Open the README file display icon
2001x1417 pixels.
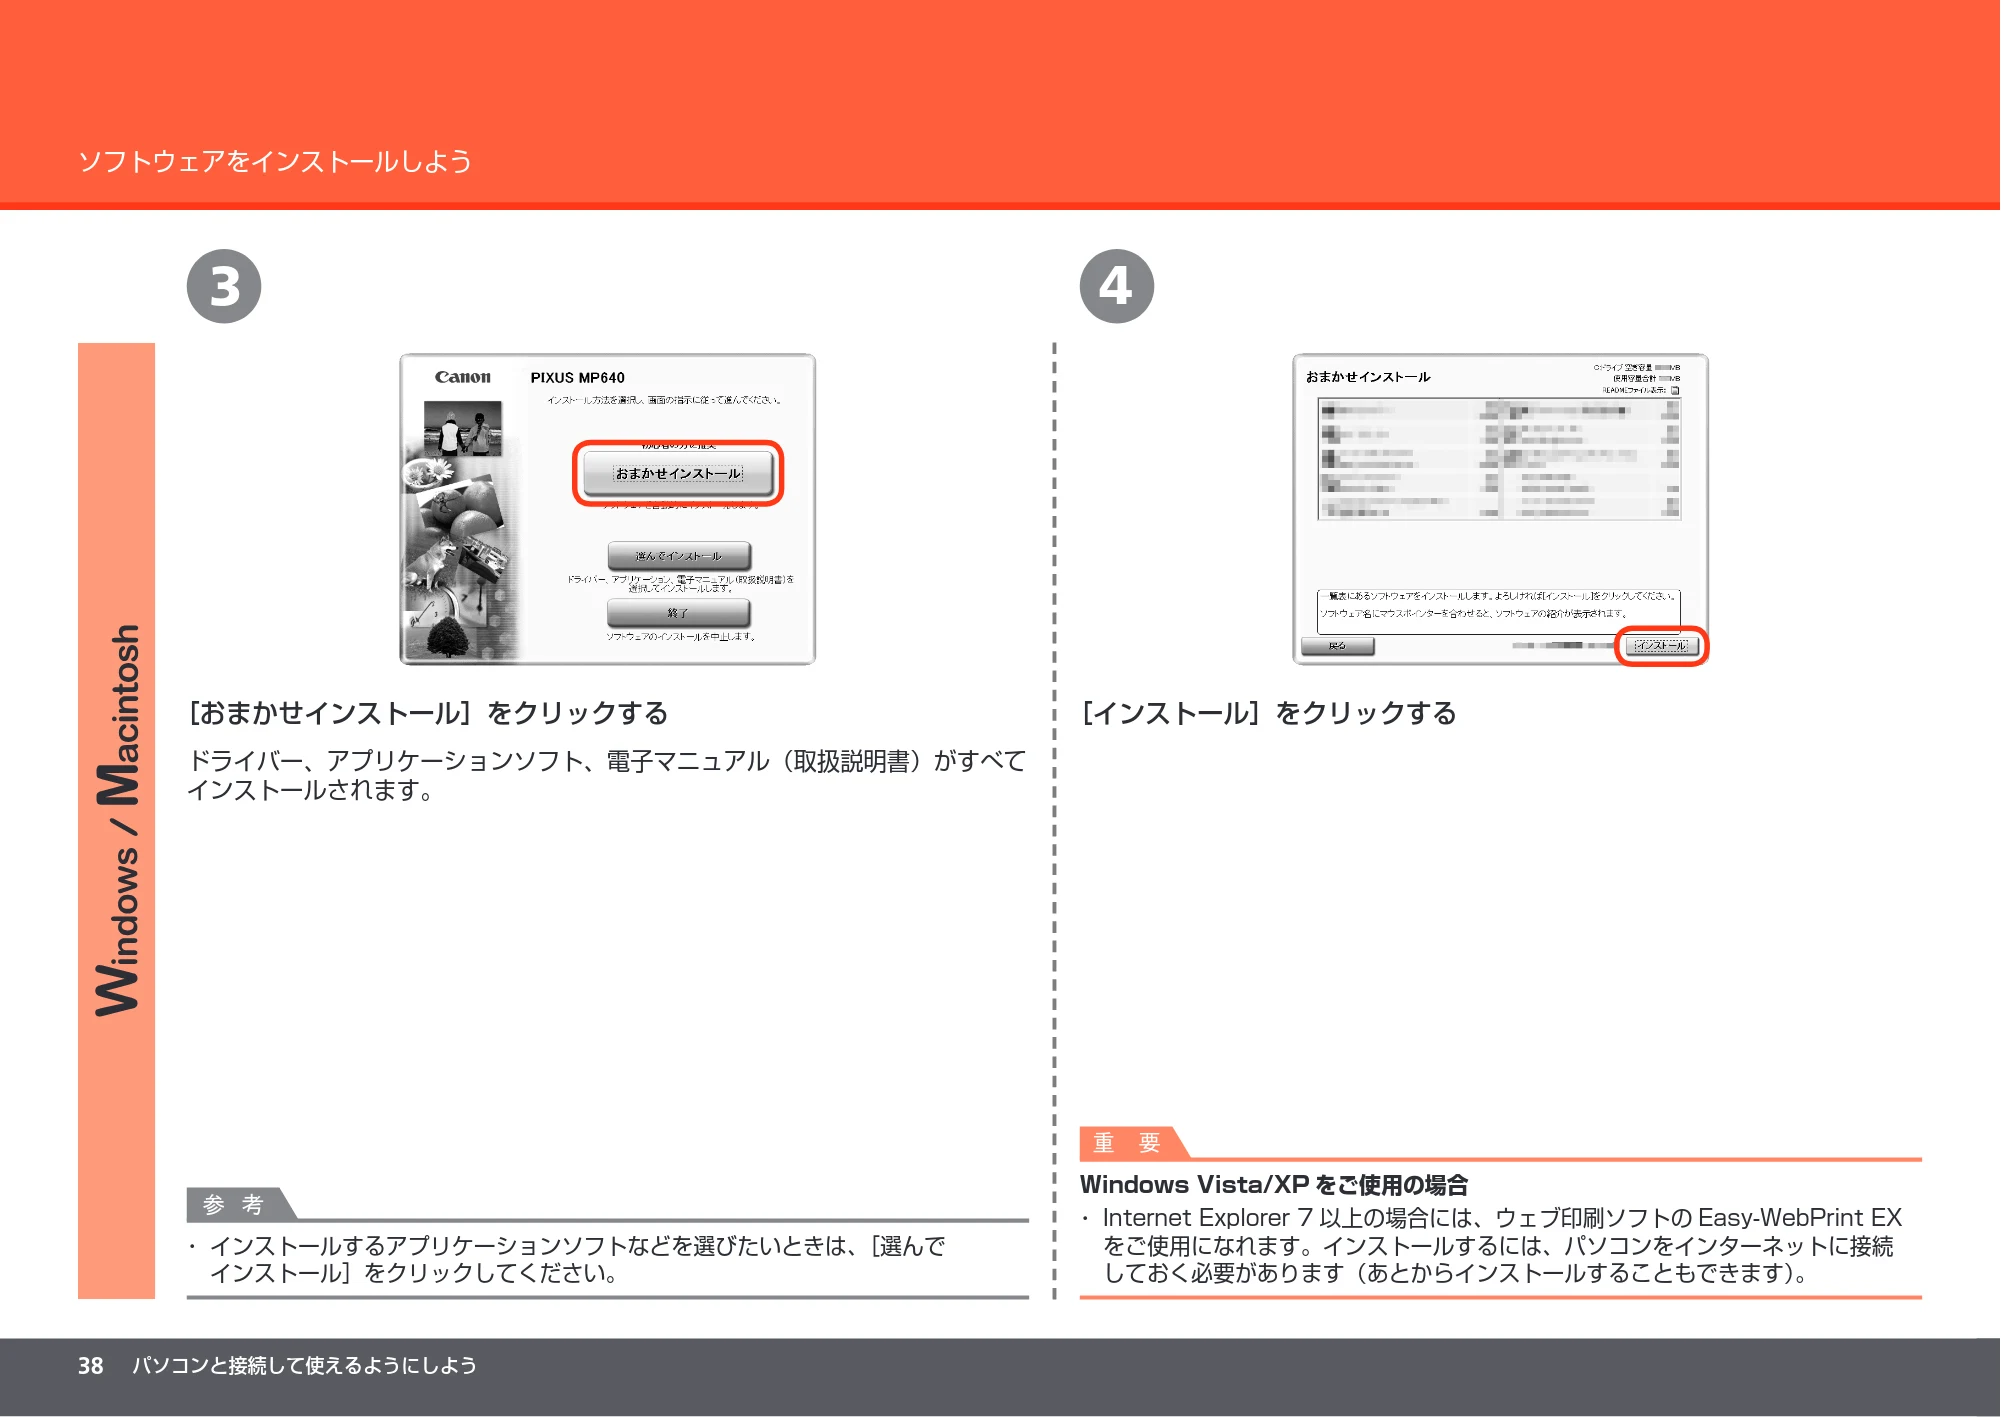pos(1675,390)
